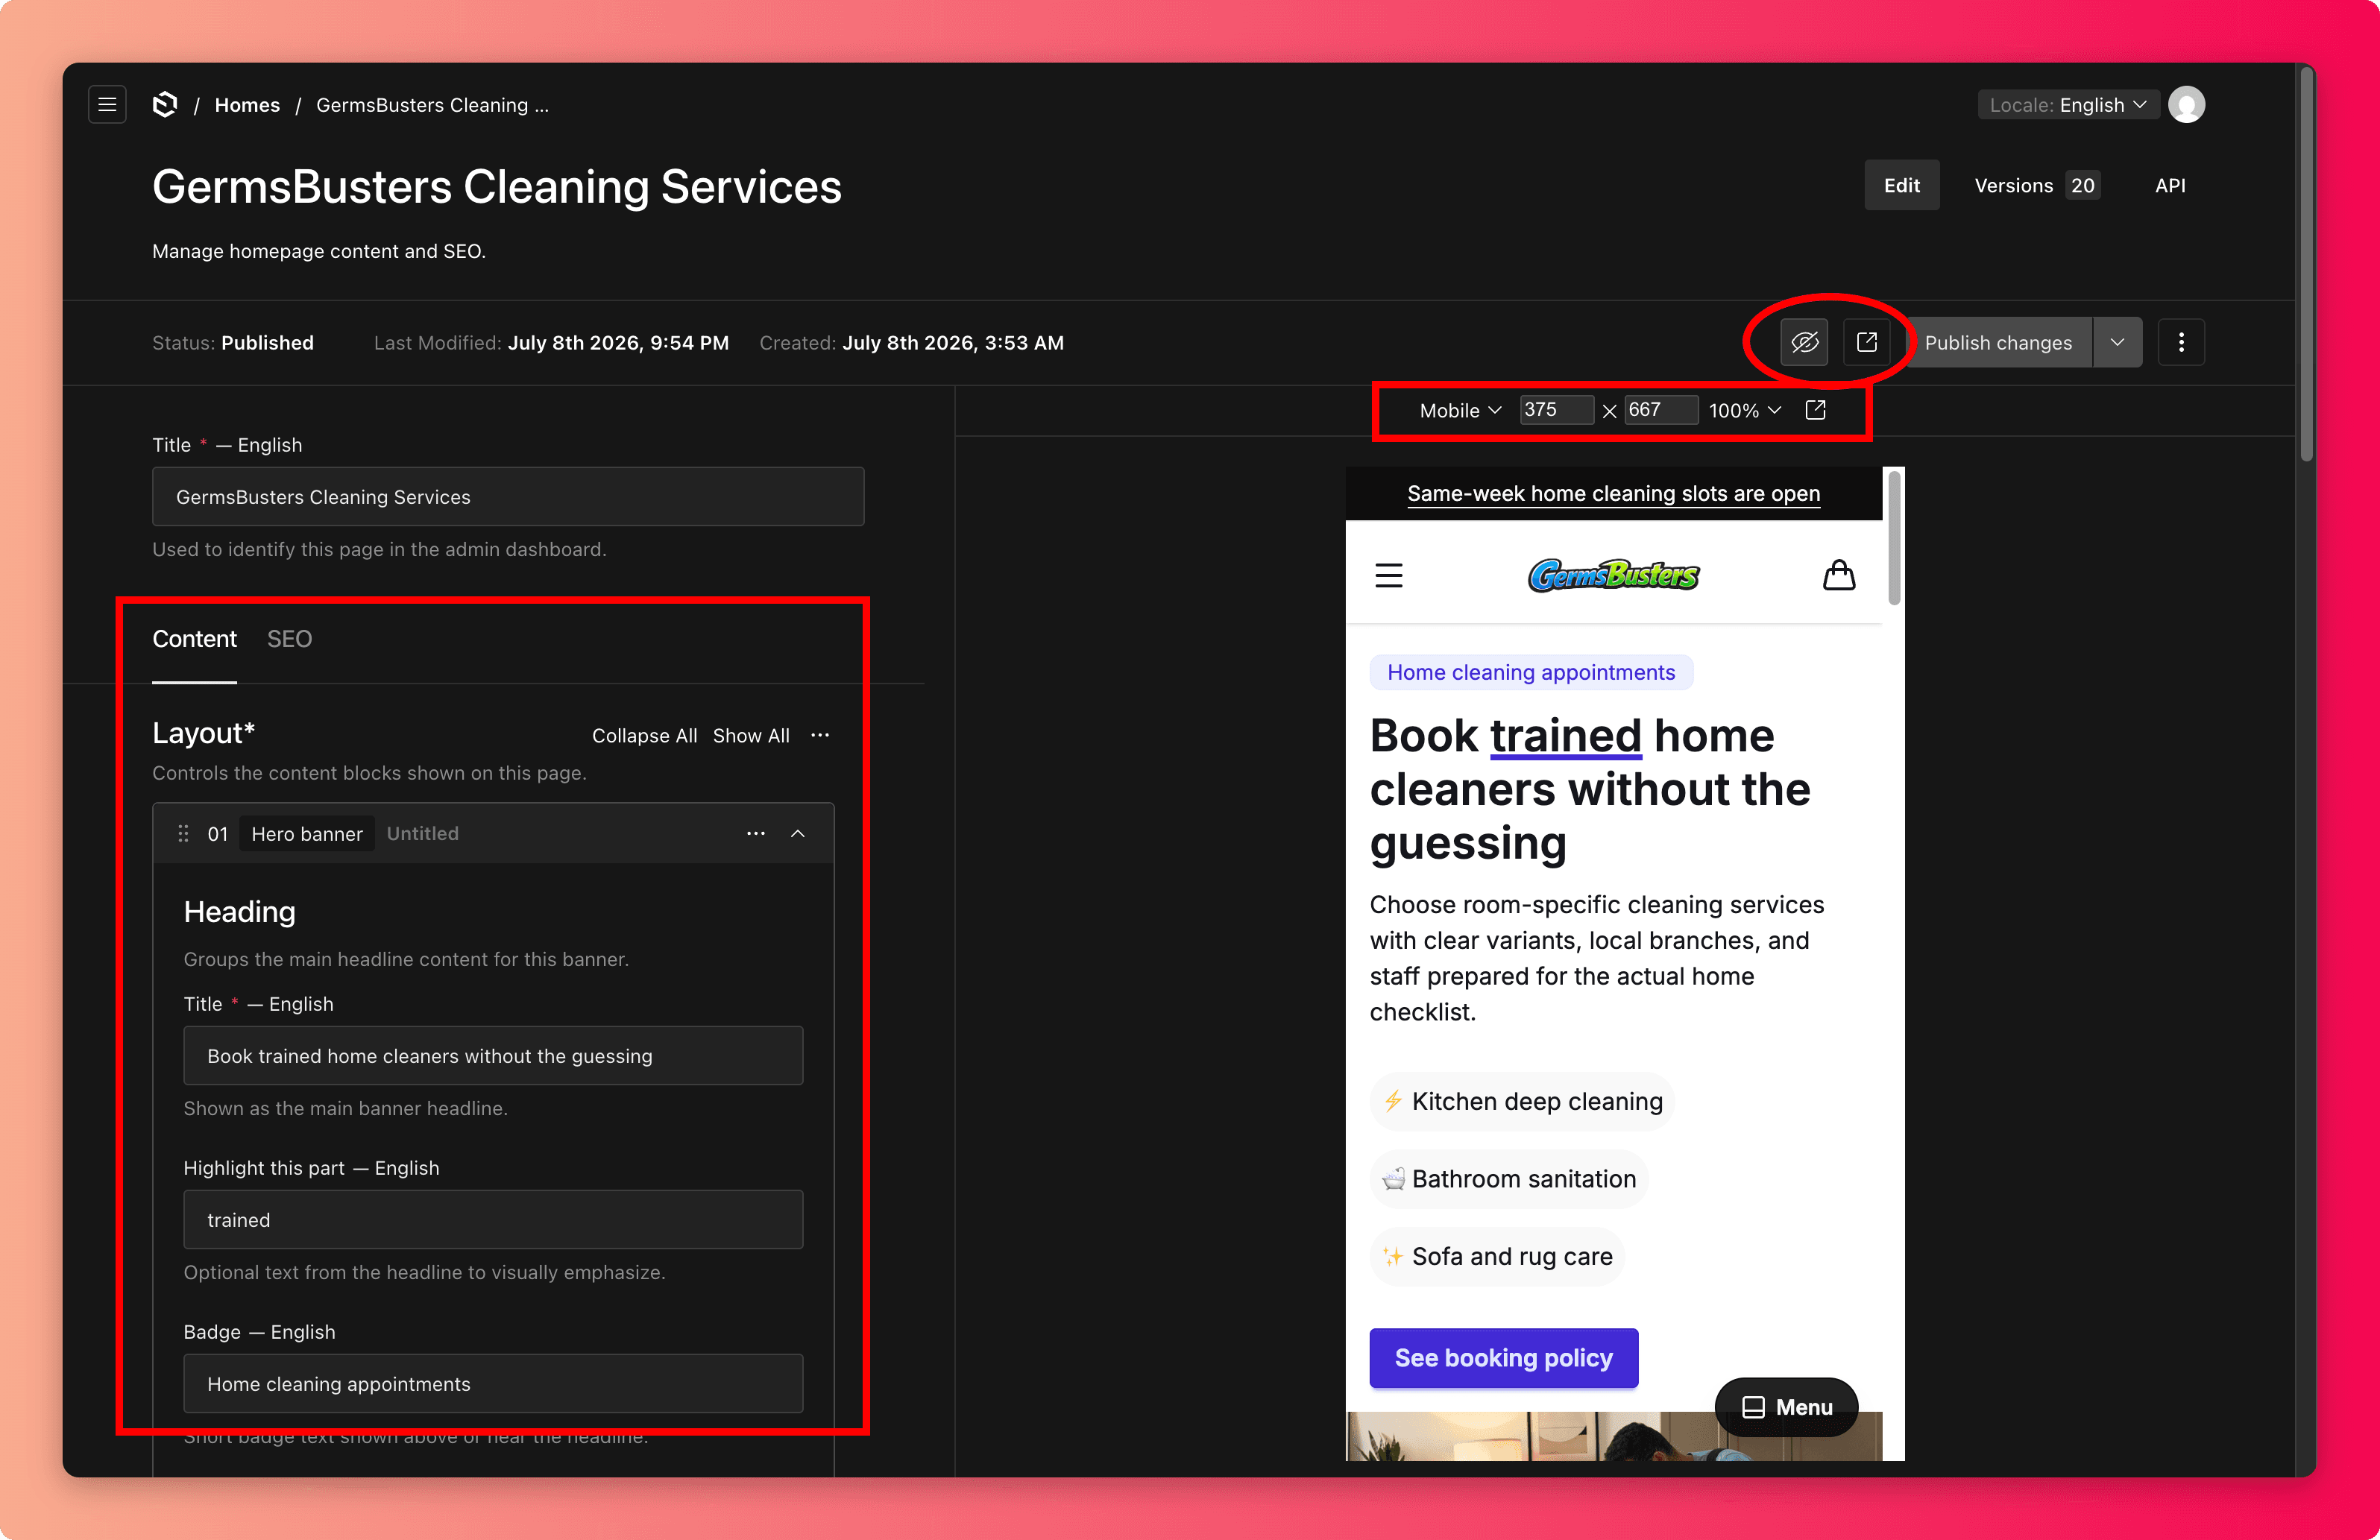Click the Hero banner block type label

(x=307, y=833)
